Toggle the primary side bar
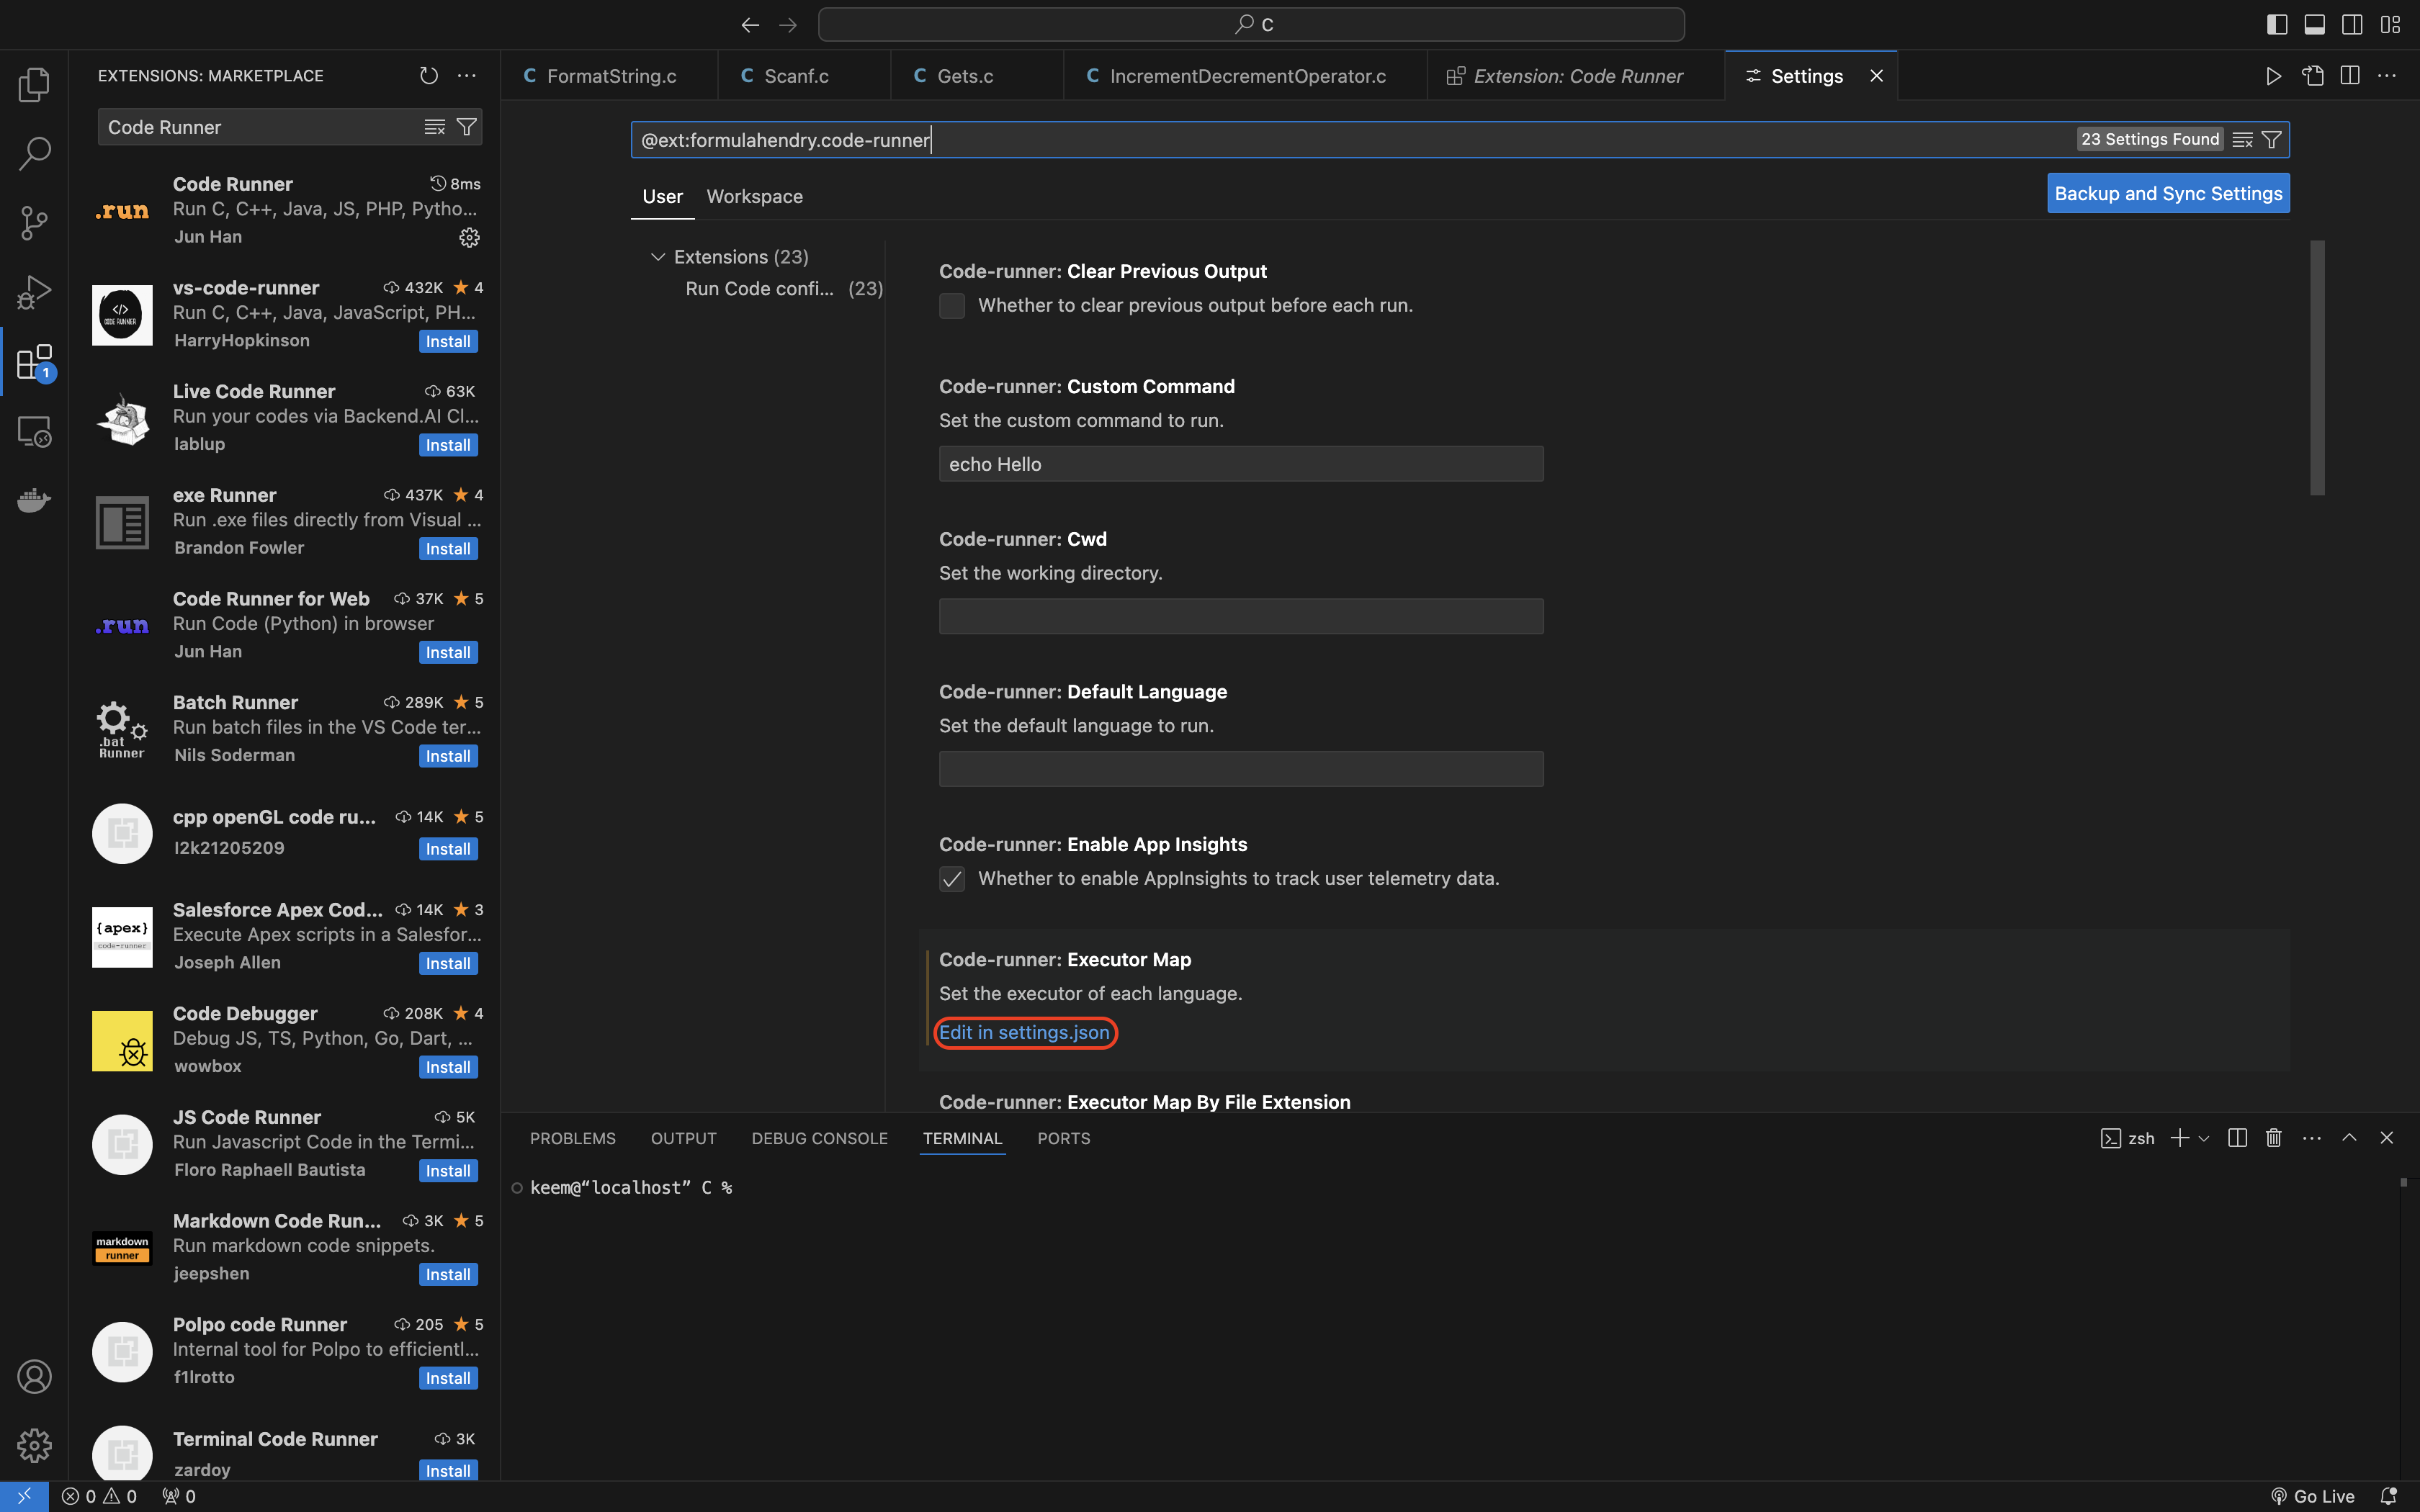 2277,25
